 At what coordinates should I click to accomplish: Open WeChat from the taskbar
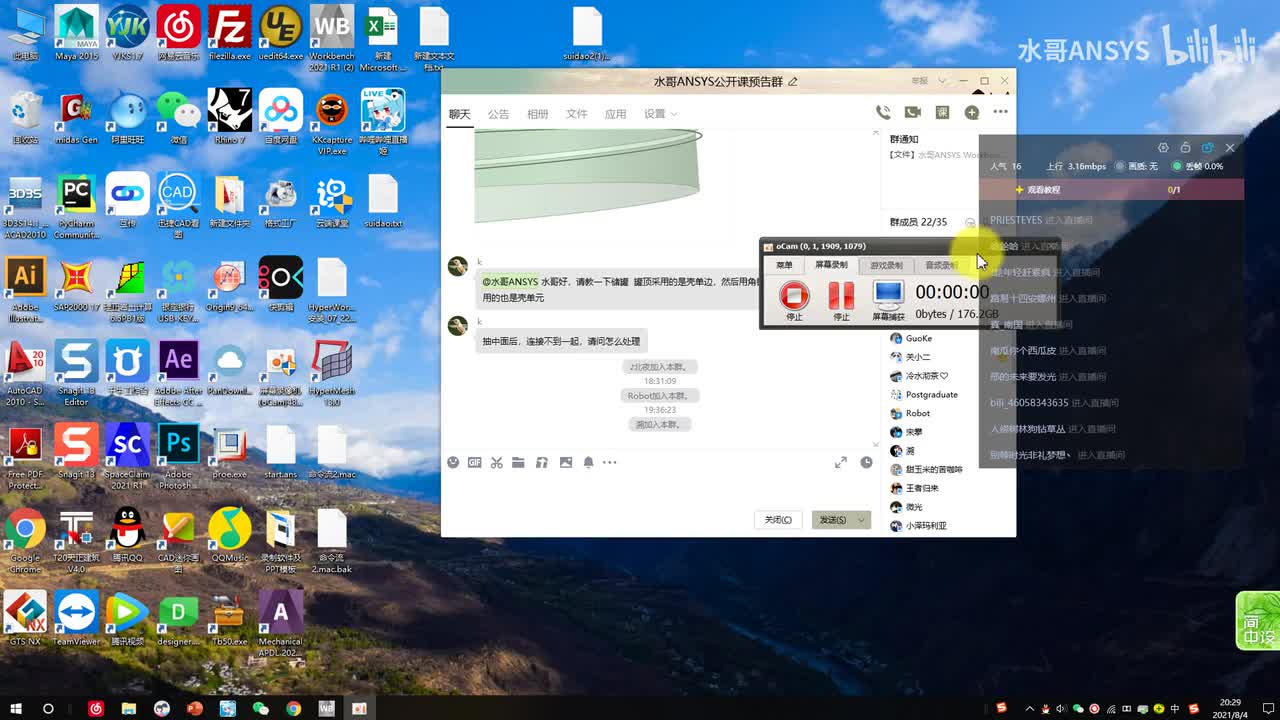point(261,708)
